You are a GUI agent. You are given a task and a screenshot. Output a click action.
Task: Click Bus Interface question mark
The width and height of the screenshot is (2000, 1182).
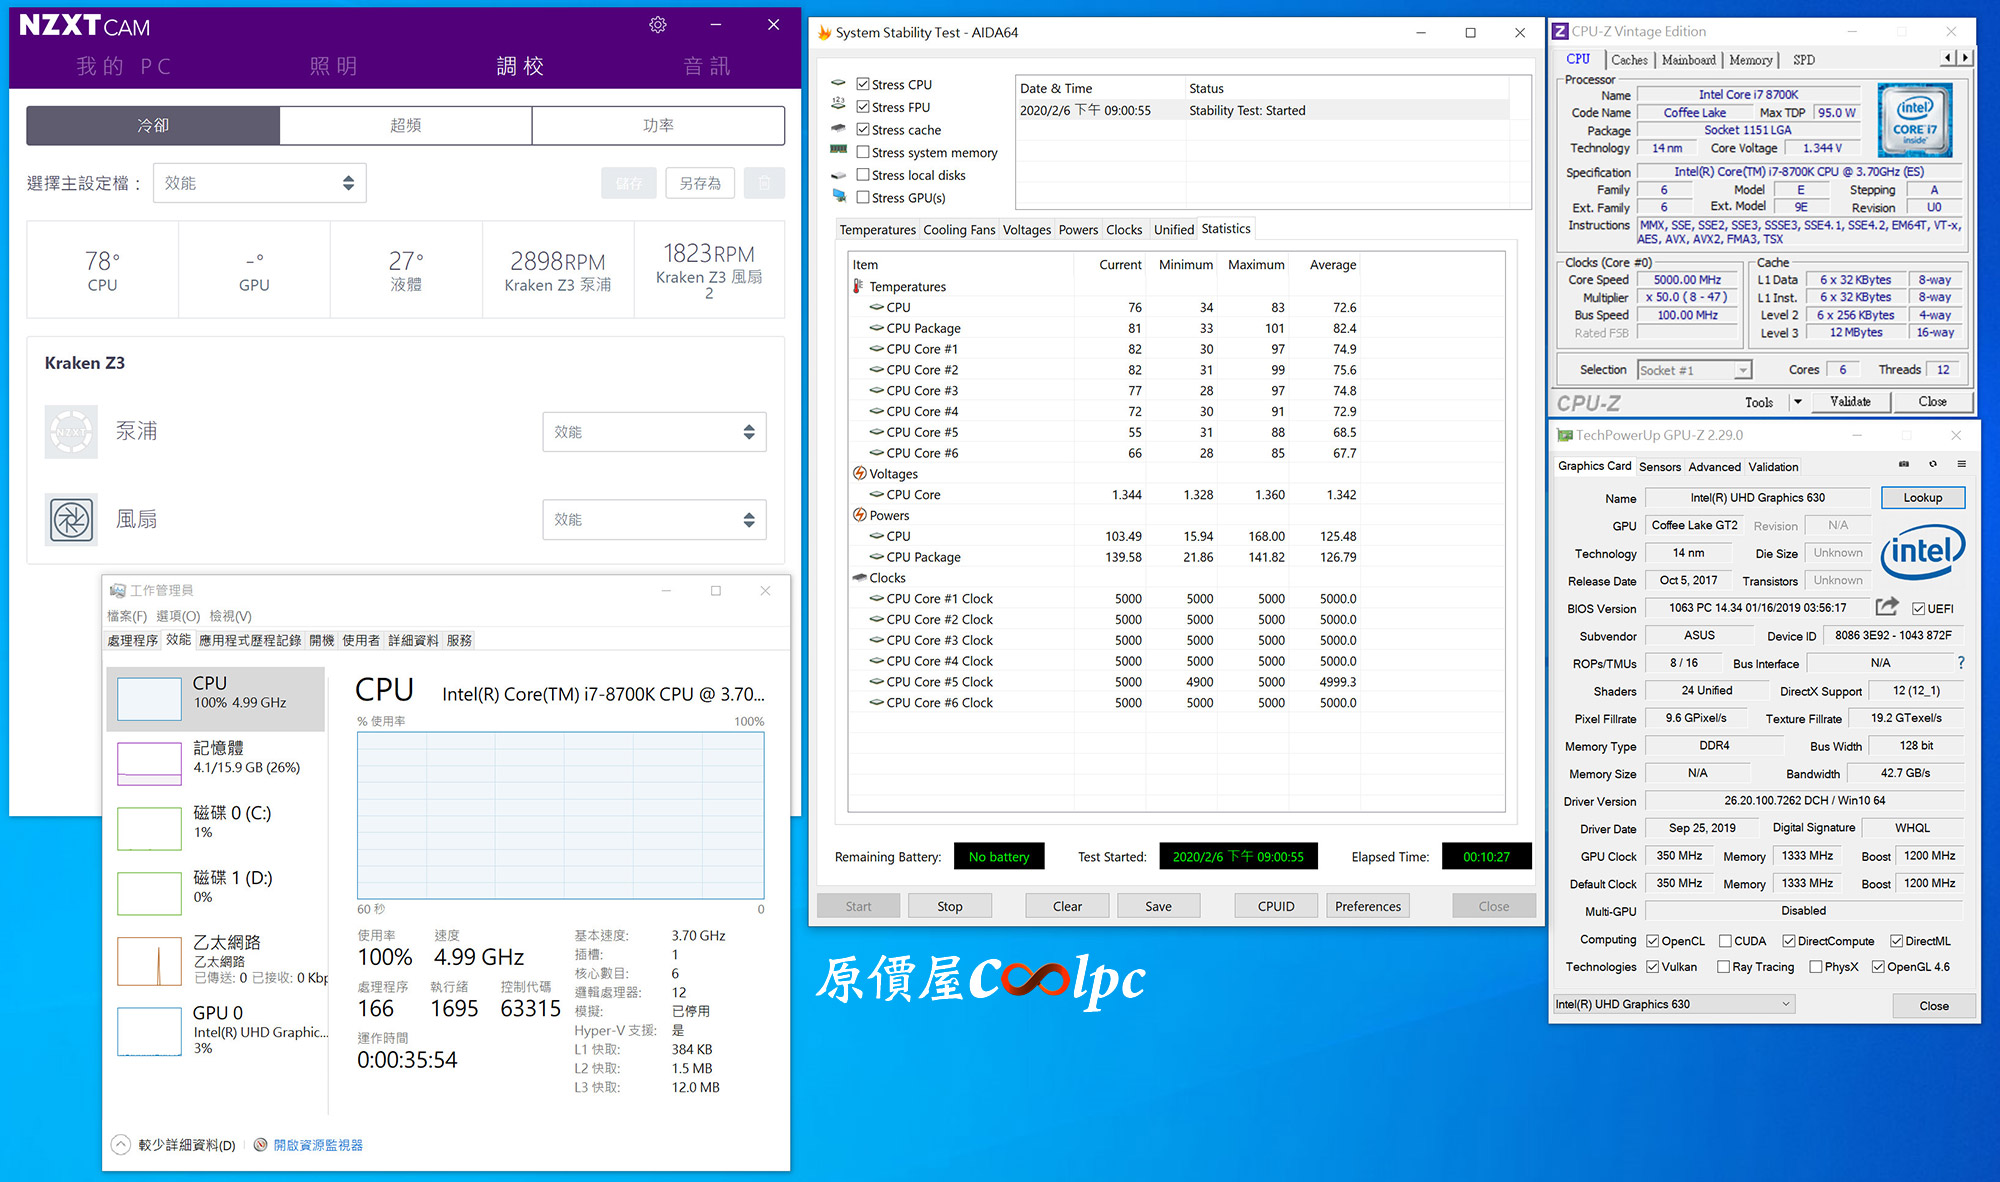pyautogui.click(x=1961, y=663)
